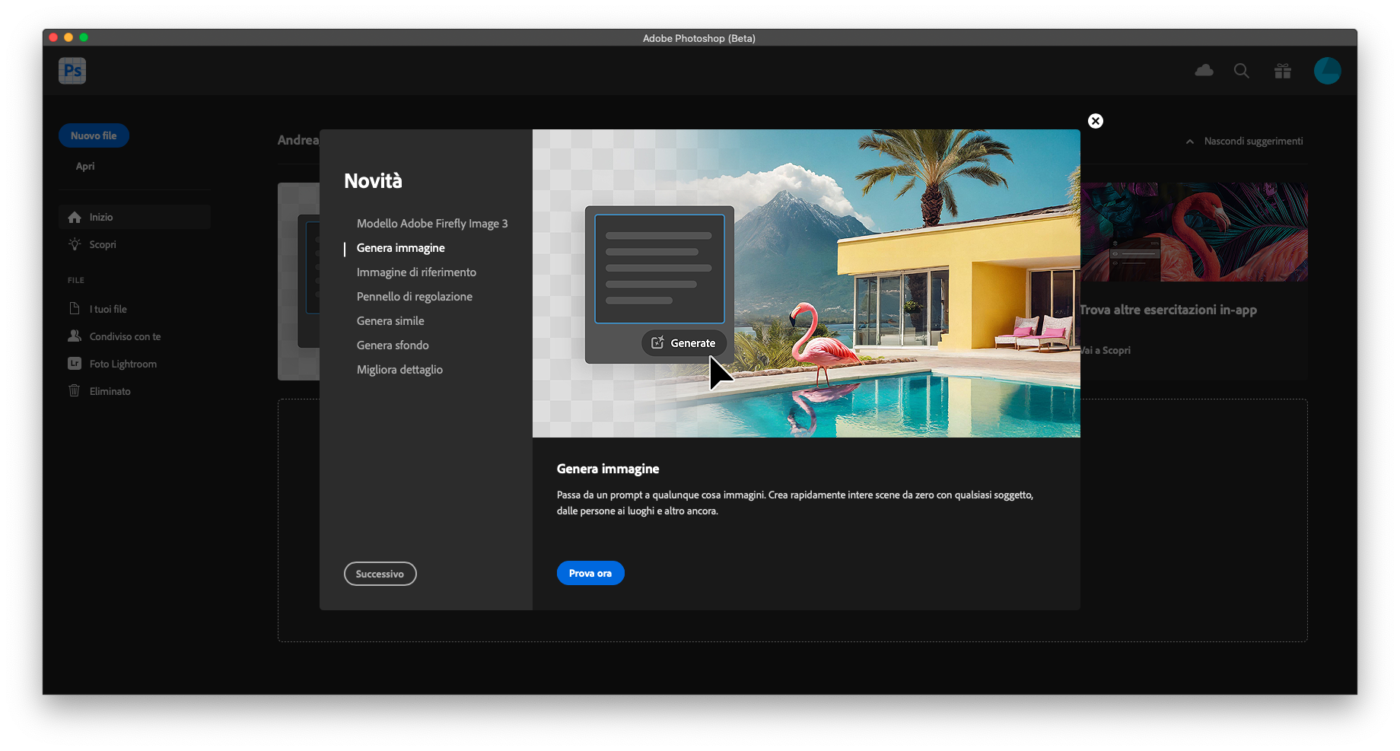Open the Creative Cloud sync status icon
The image size is (1400, 751).
point(1204,70)
